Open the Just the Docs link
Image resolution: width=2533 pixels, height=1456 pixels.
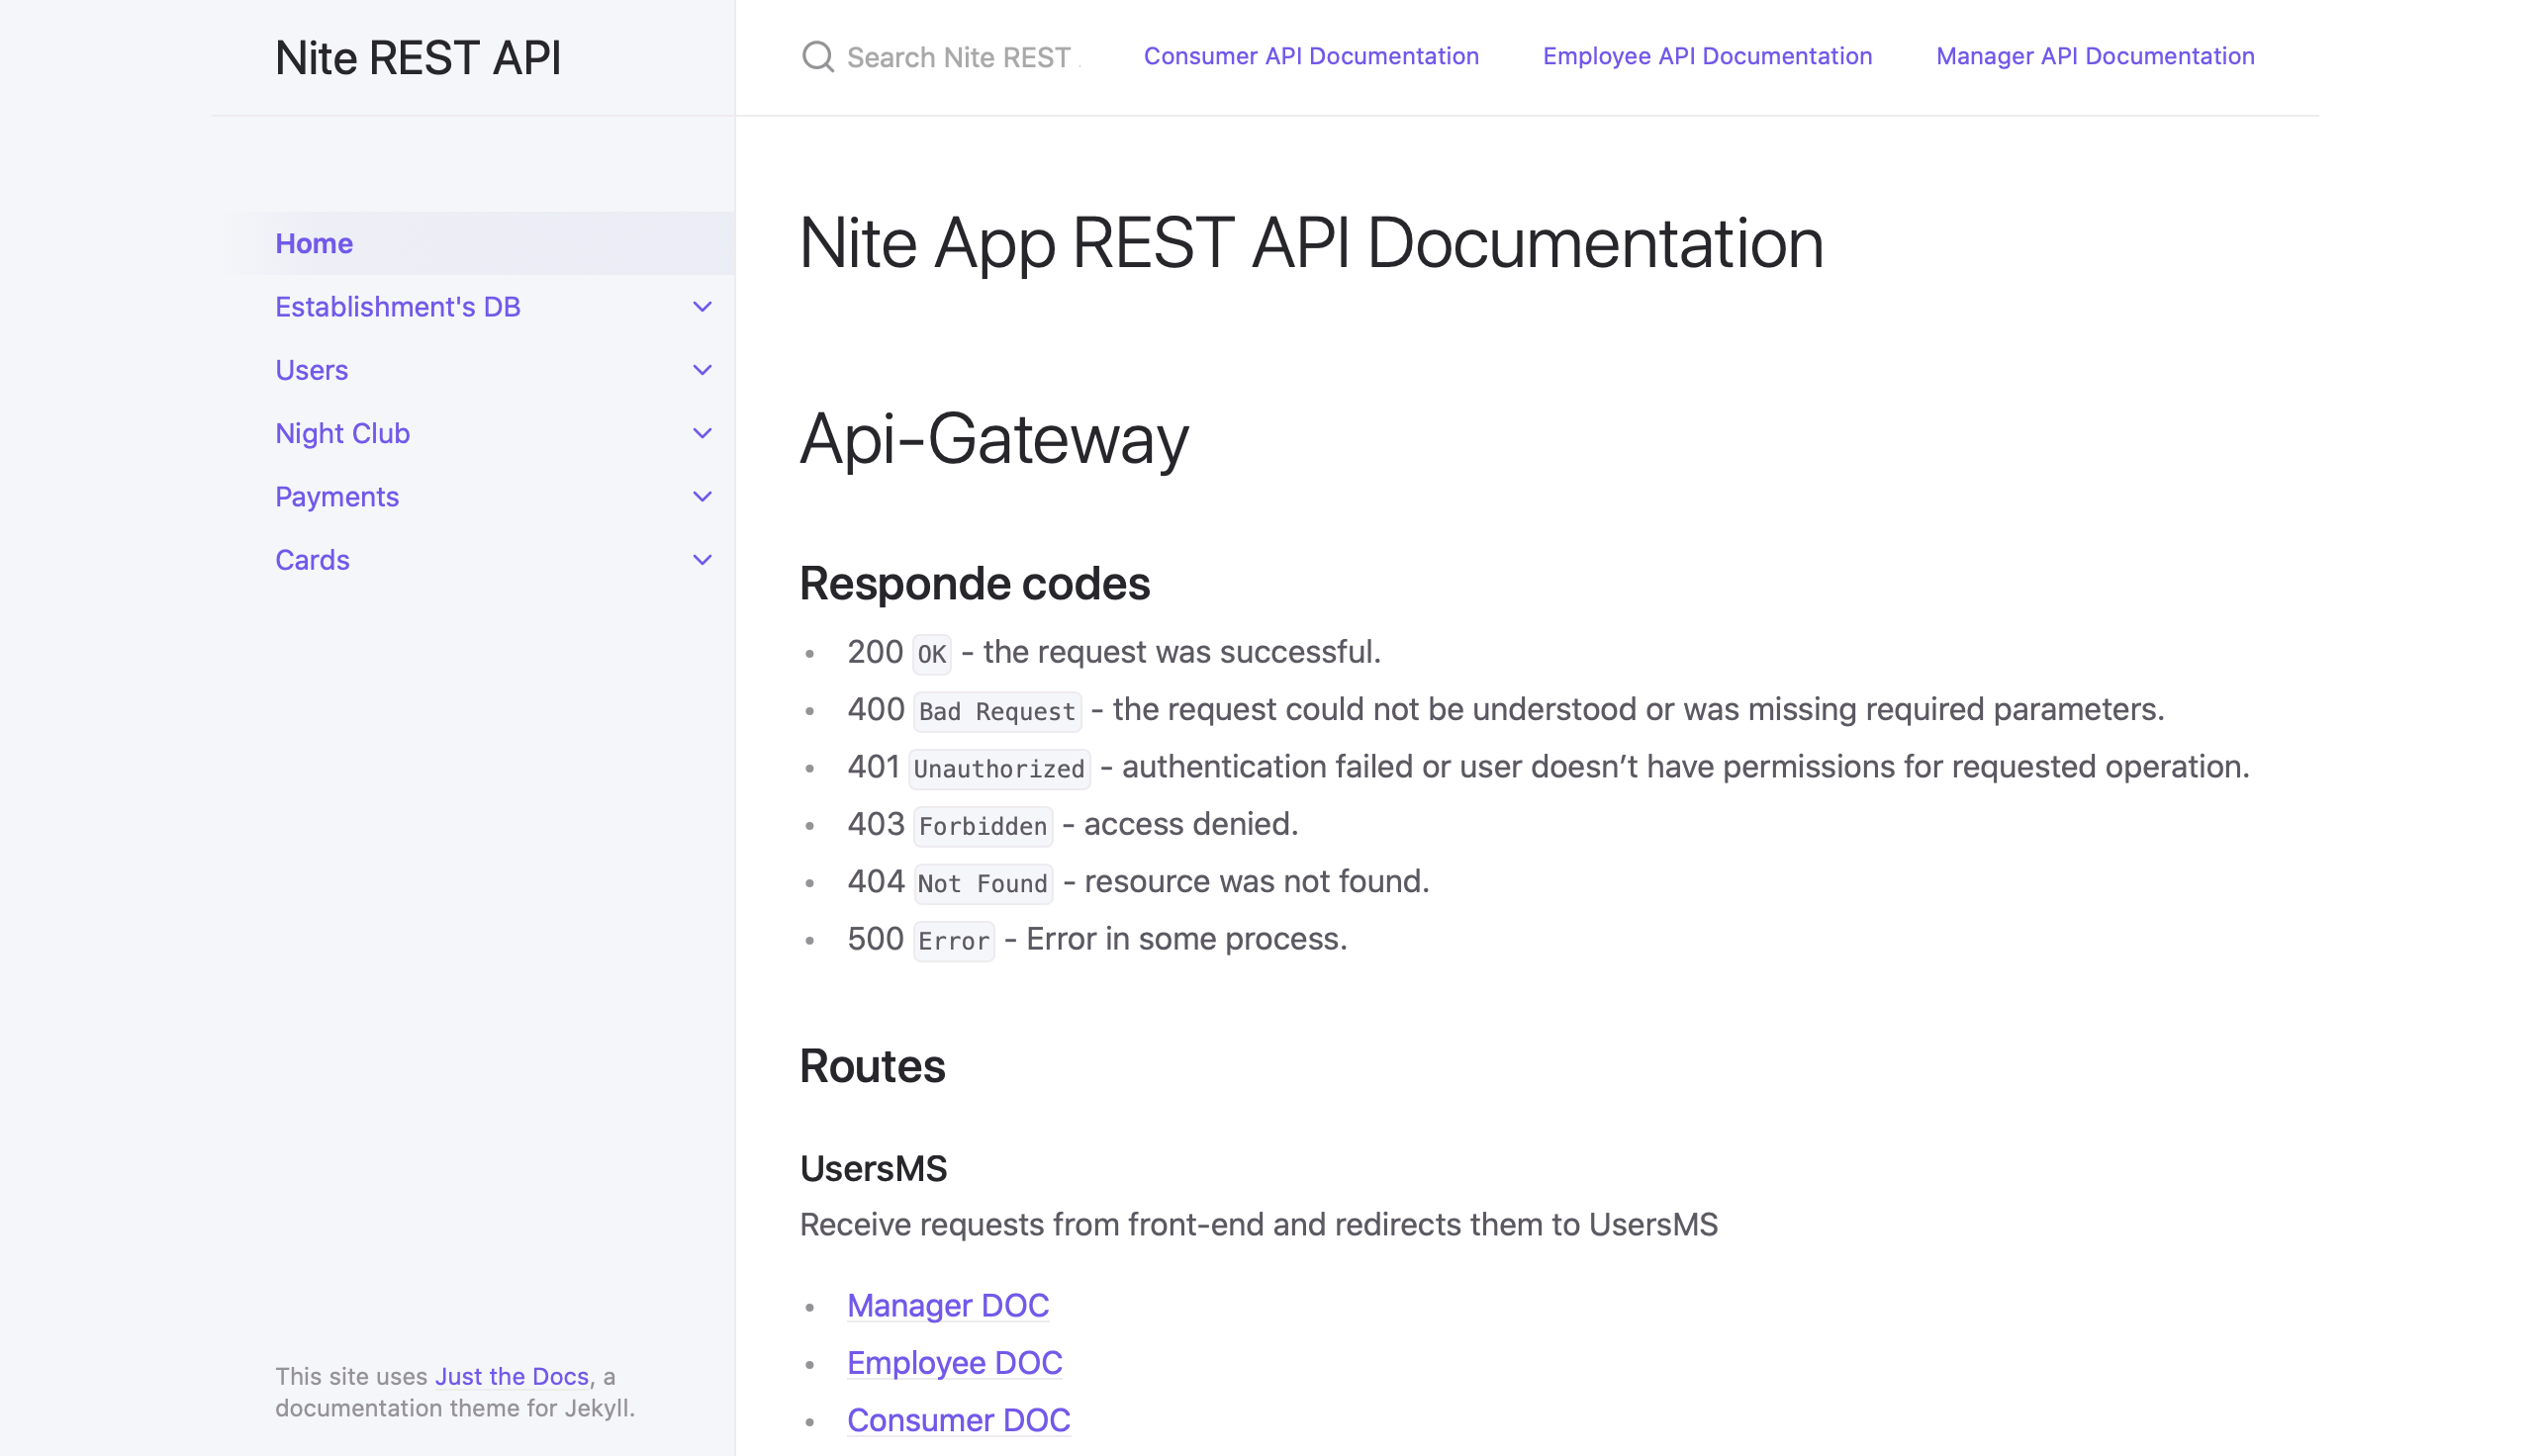[x=511, y=1376]
